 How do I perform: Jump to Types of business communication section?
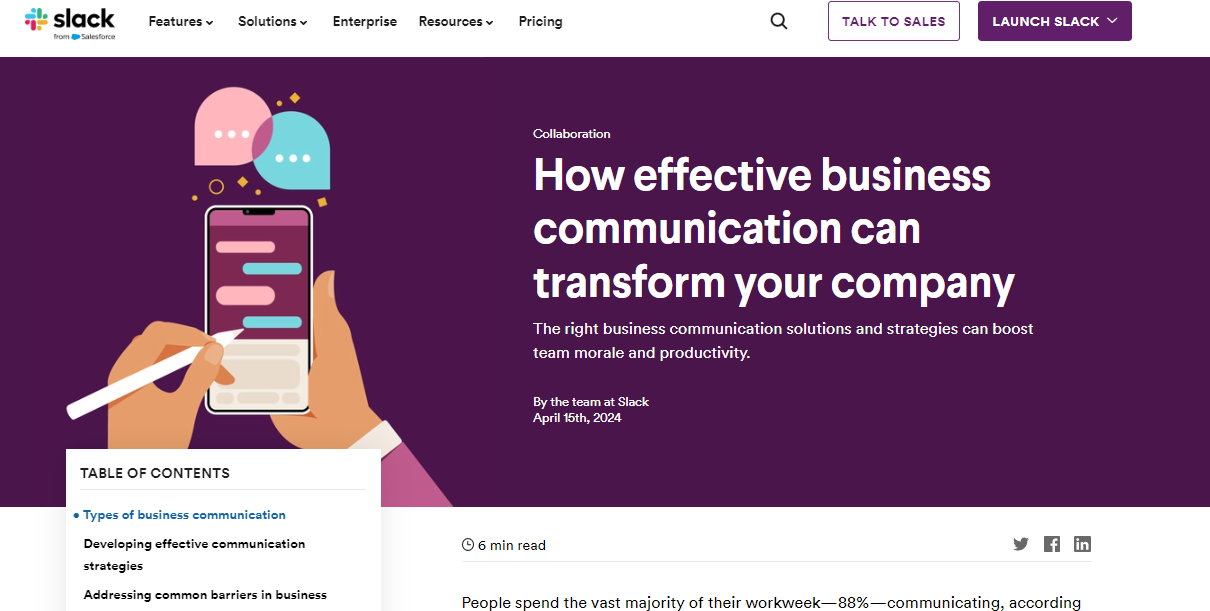coord(184,515)
